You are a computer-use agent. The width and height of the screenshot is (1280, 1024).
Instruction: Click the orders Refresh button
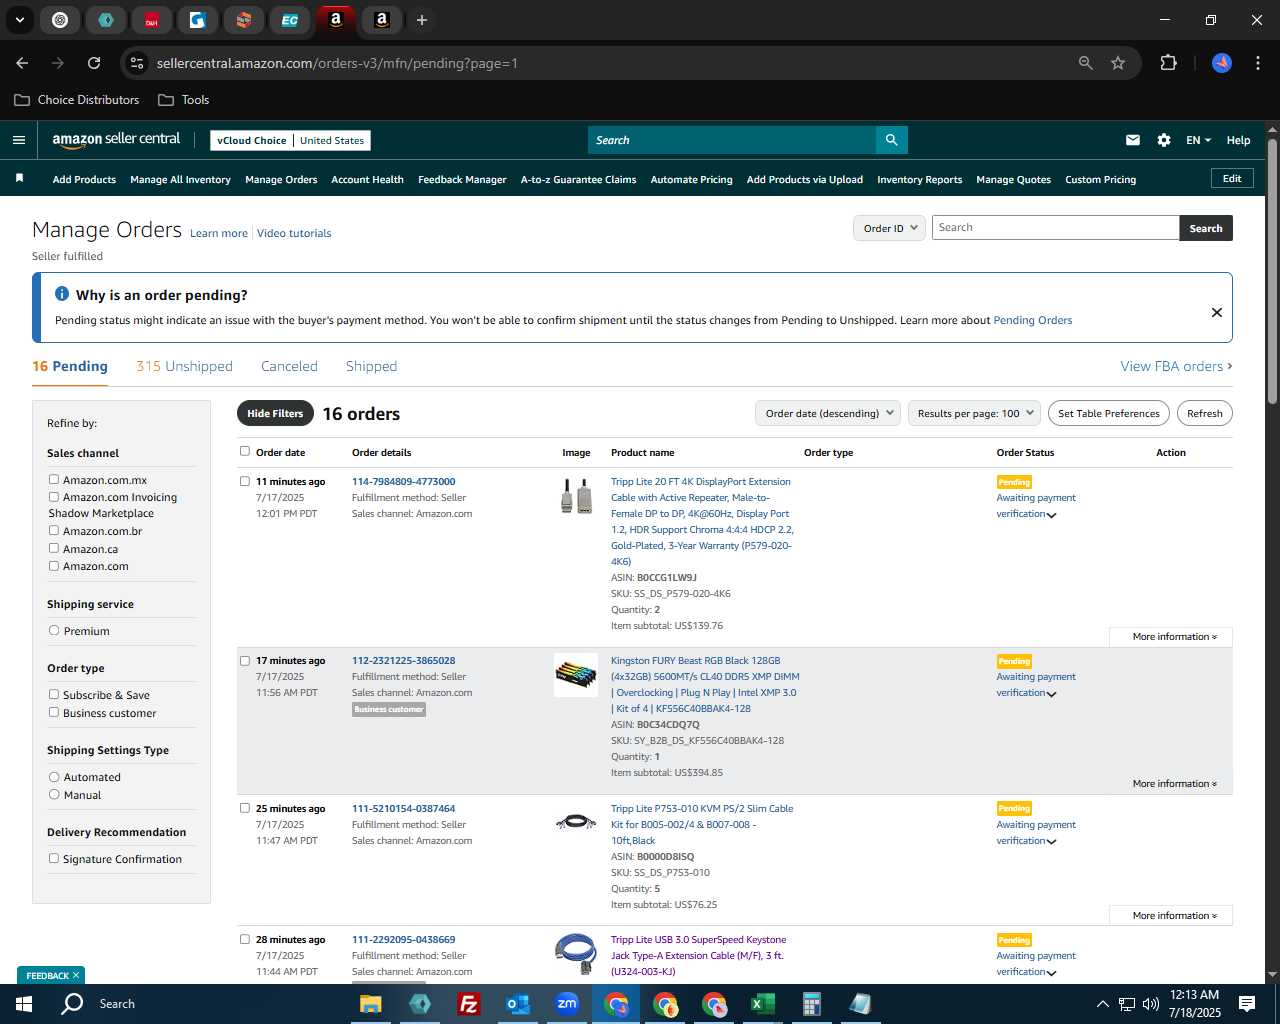point(1204,413)
